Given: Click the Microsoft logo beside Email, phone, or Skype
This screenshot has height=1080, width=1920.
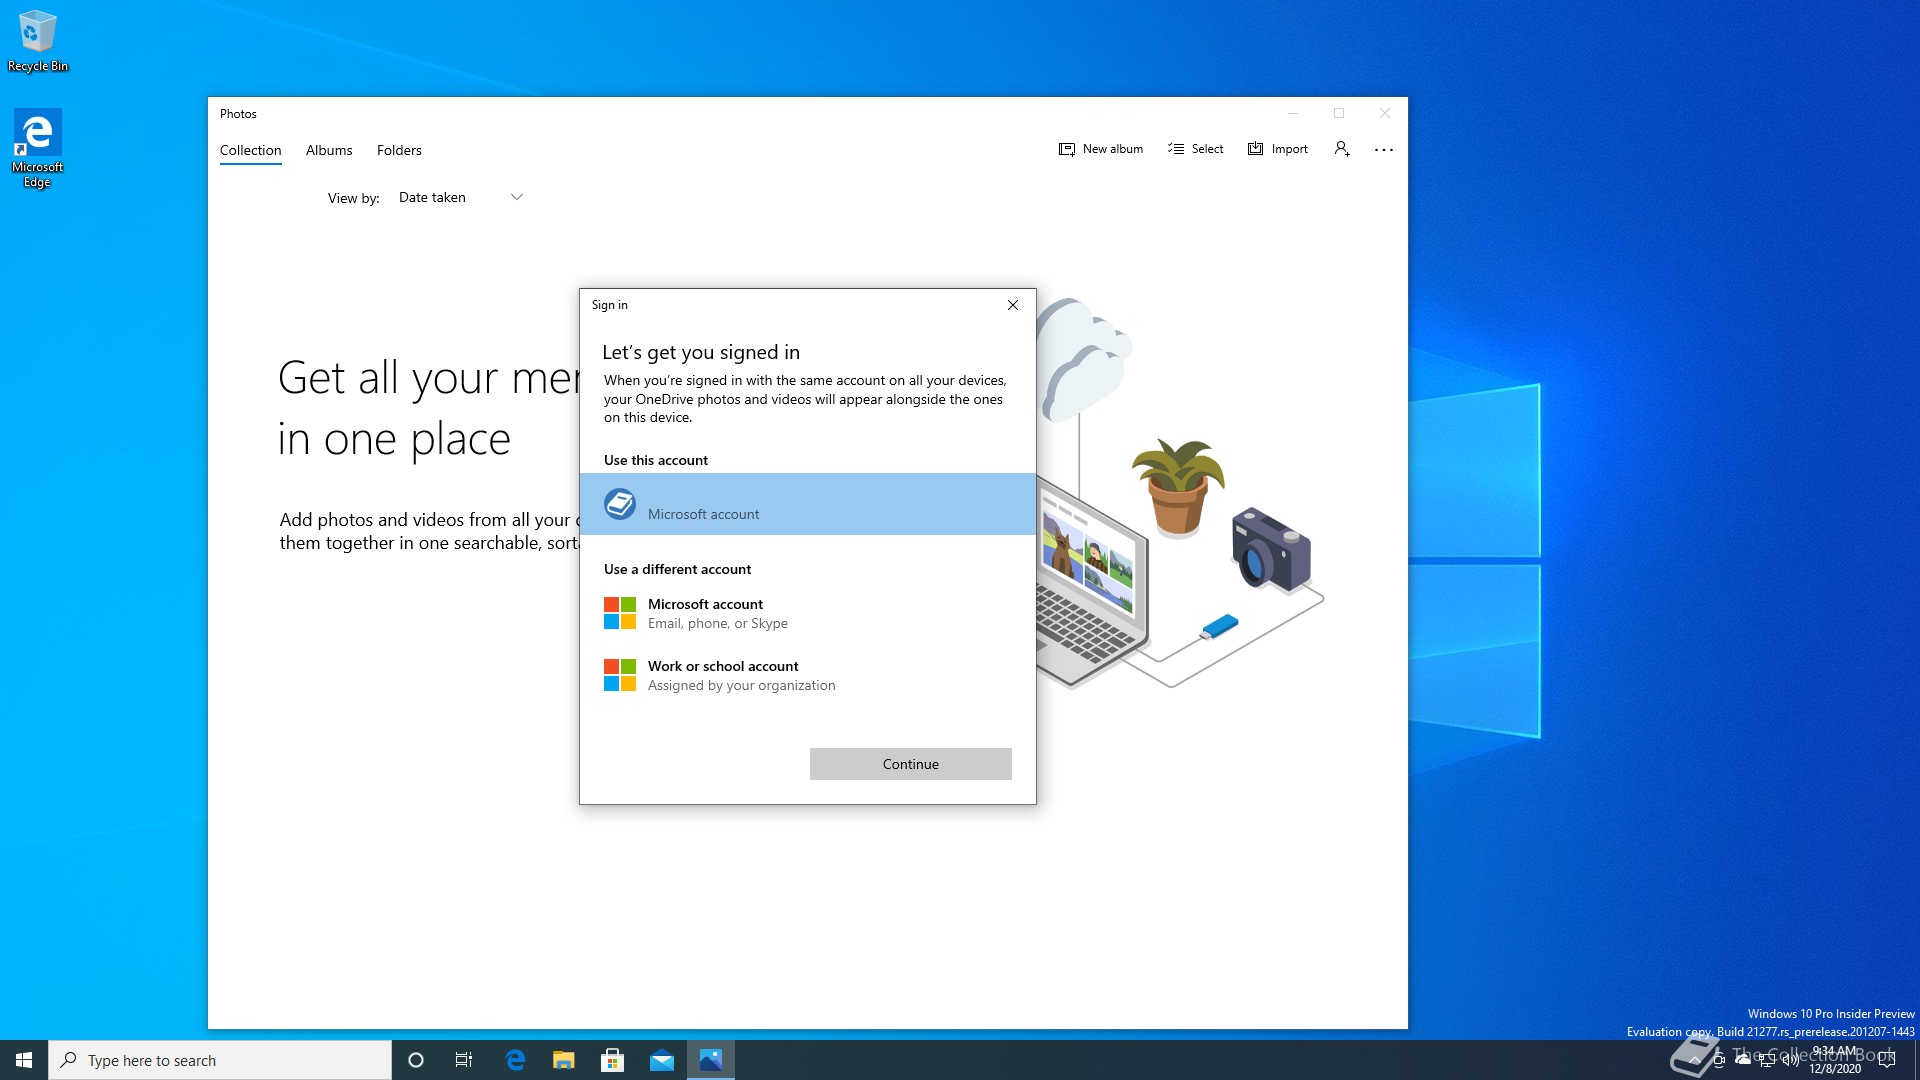Looking at the screenshot, I should coord(620,613).
